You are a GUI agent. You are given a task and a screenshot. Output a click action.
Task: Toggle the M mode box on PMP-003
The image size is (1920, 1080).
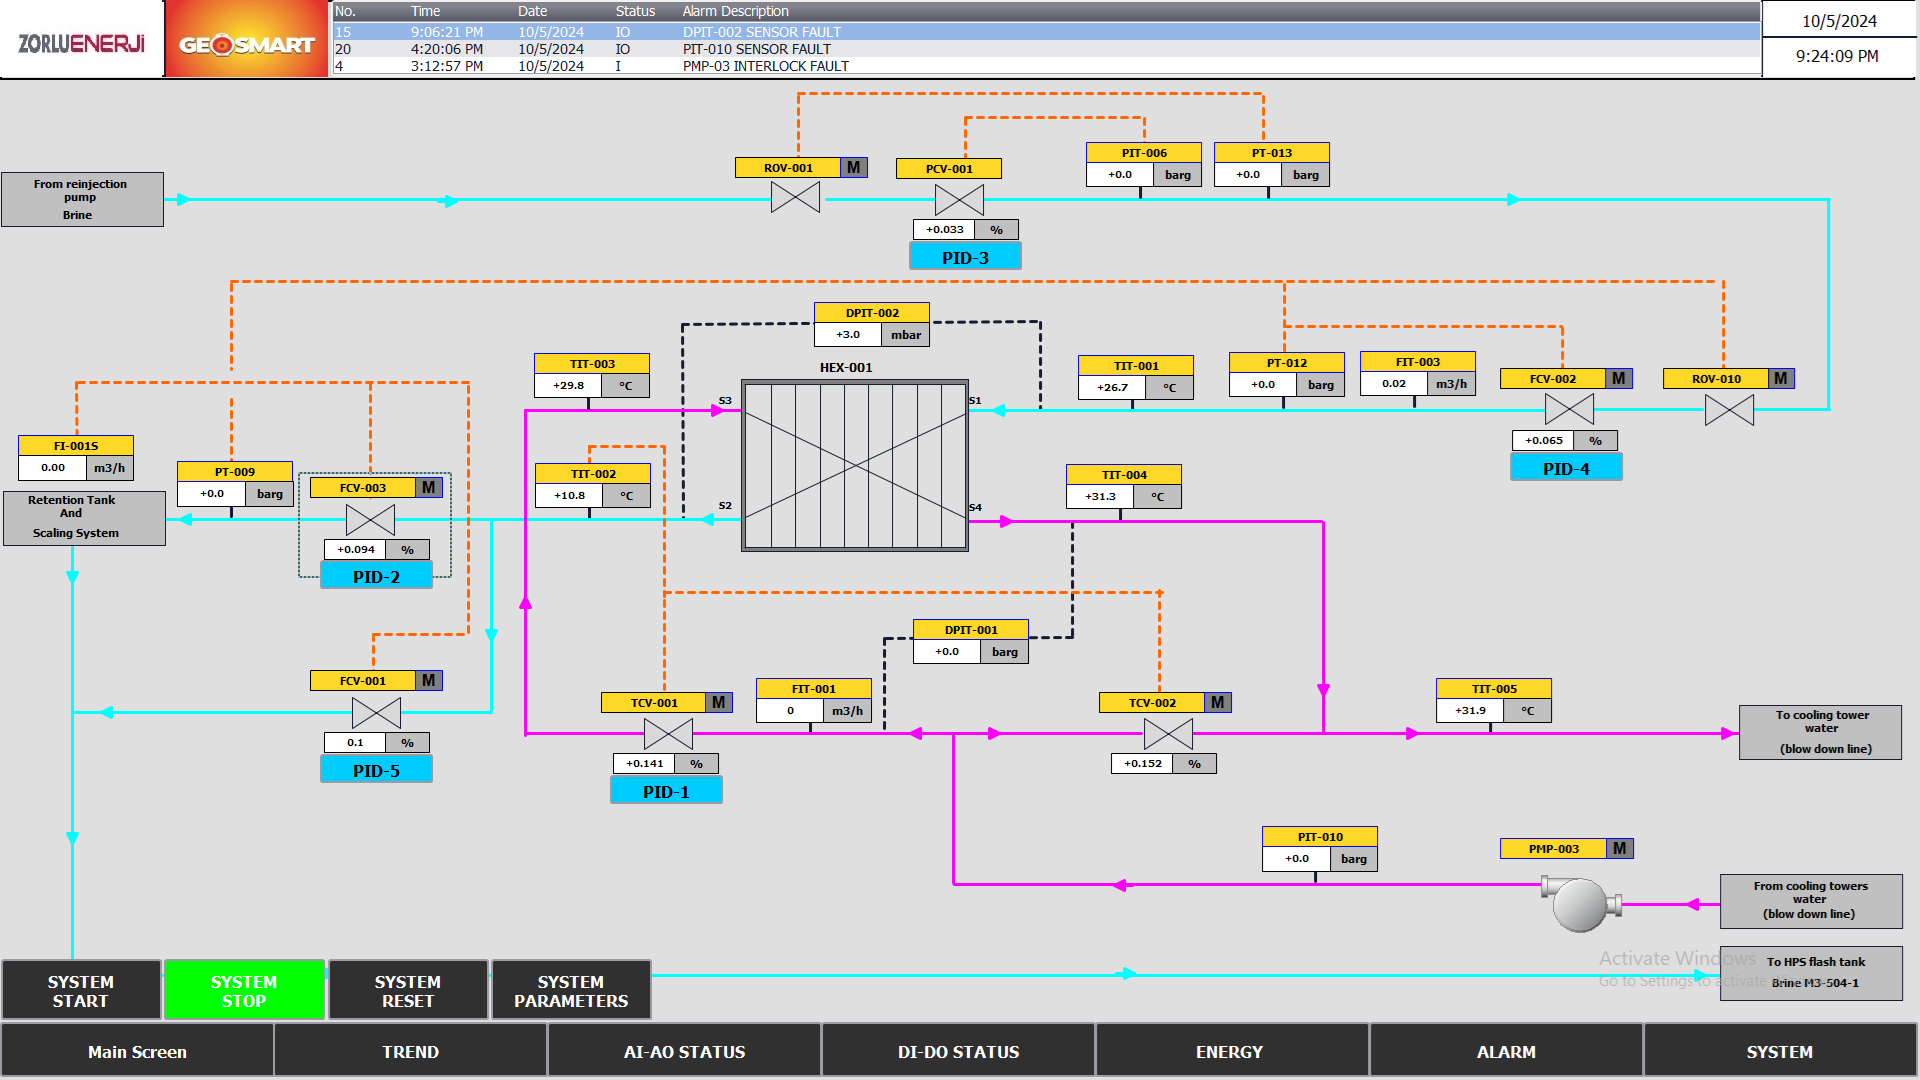pyautogui.click(x=1619, y=849)
